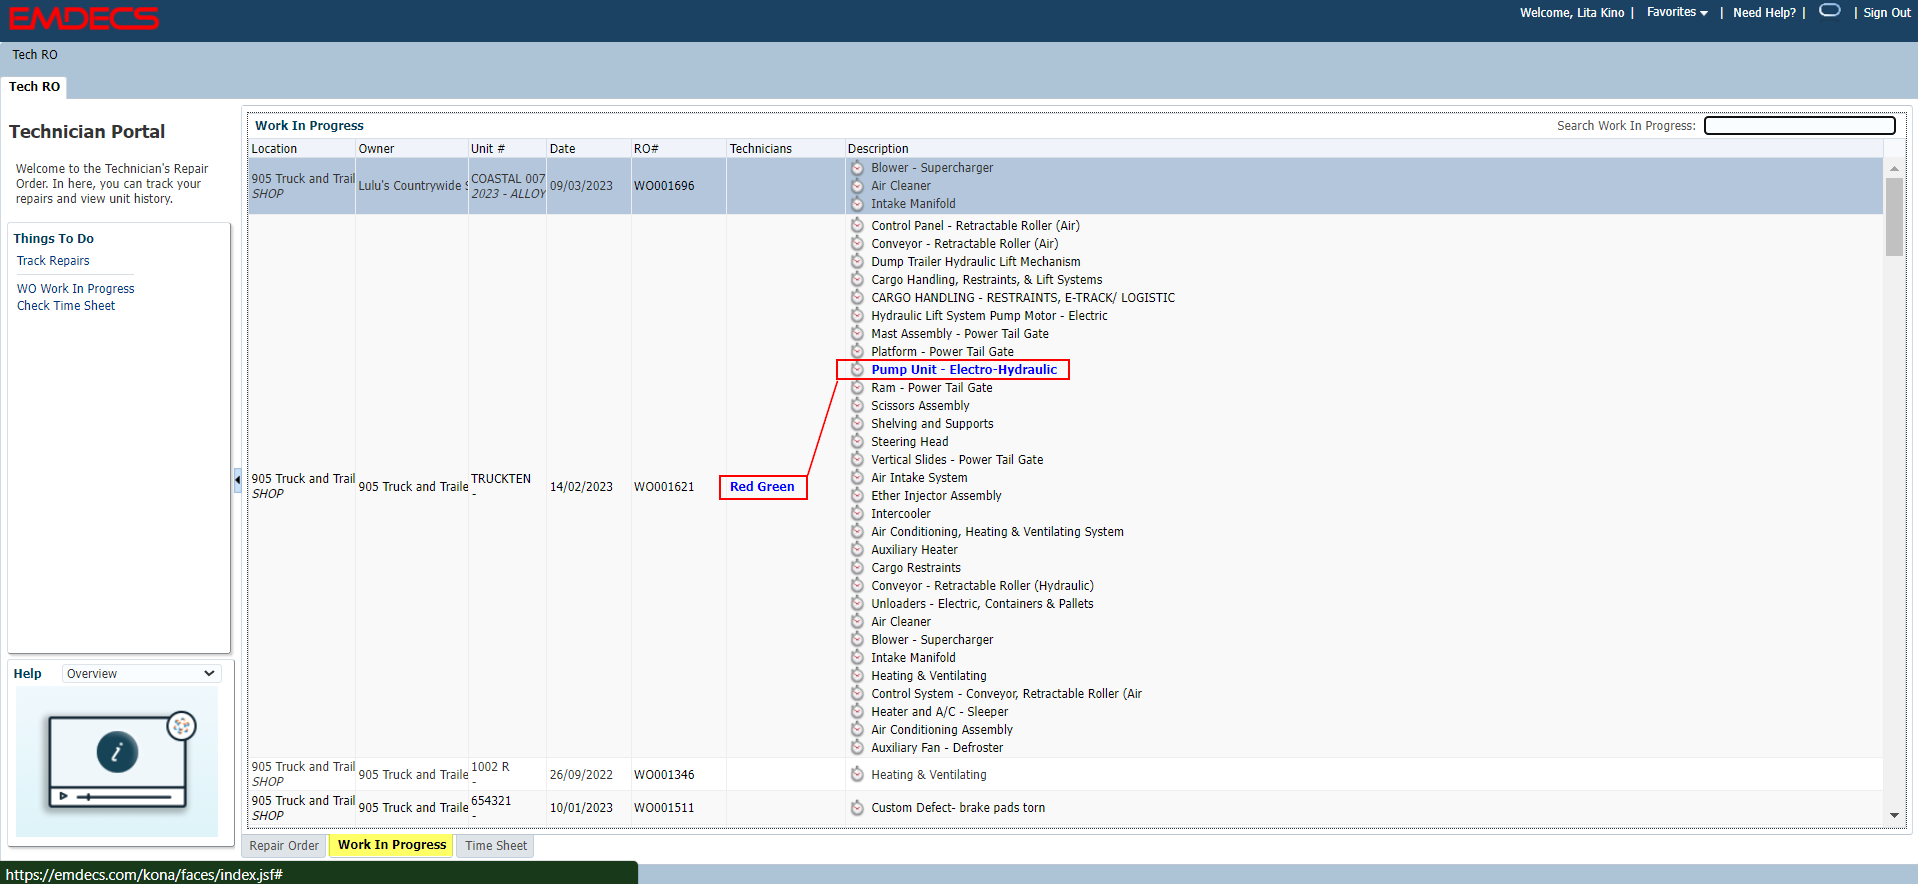Viewport: 1918px width, 884px height.
Task: Click the scrollbar down arrow in Work In Progress
Action: [1894, 816]
